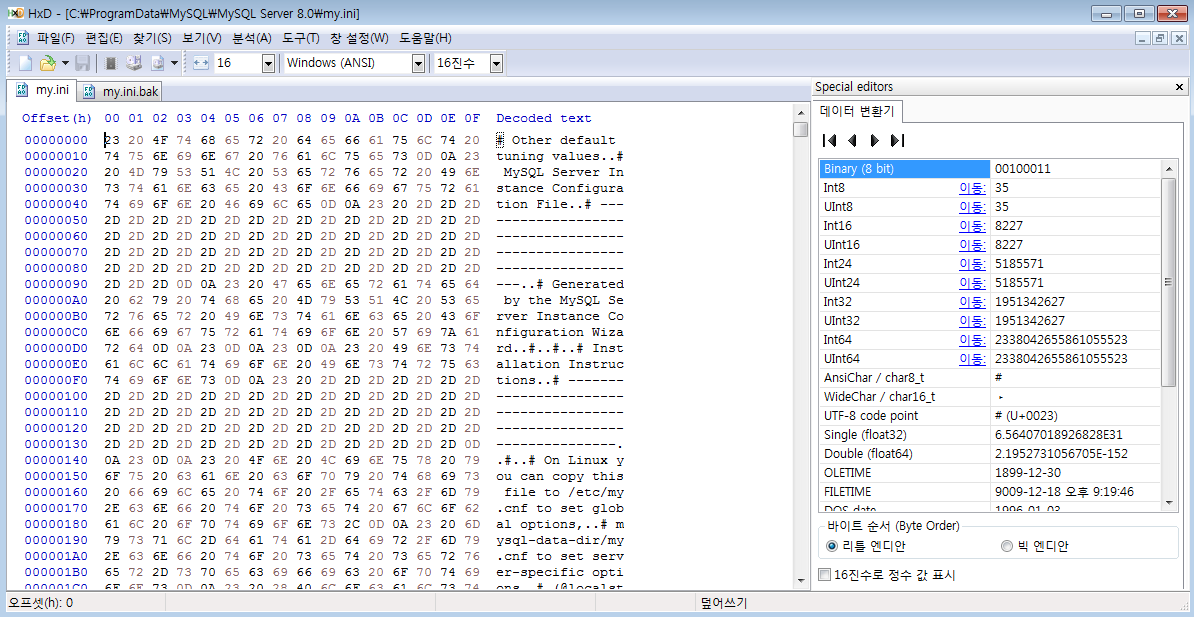Click the hex editor vertical scrollbar thumb
The height and width of the screenshot is (617, 1194).
(x=800, y=129)
